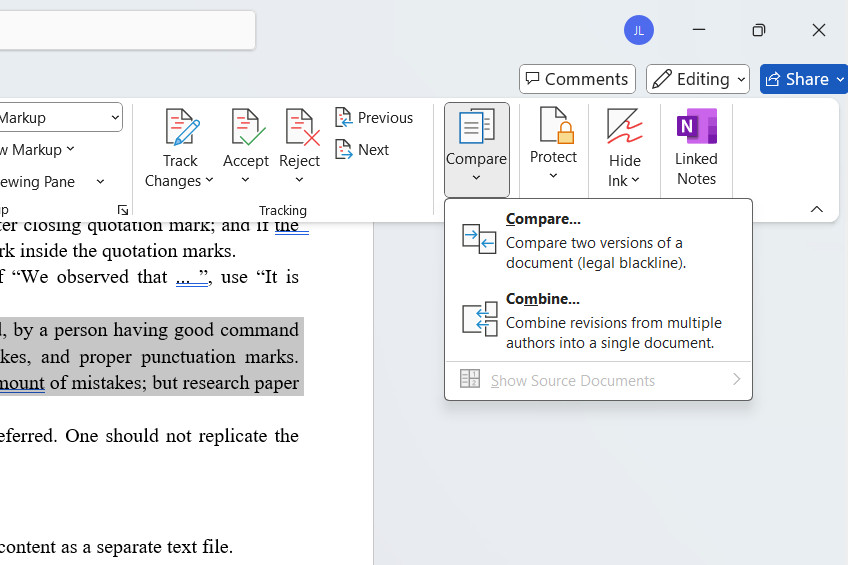Expand the Reject dropdown arrow
The width and height of the screenshot is (848, 565).
[299, 180]
